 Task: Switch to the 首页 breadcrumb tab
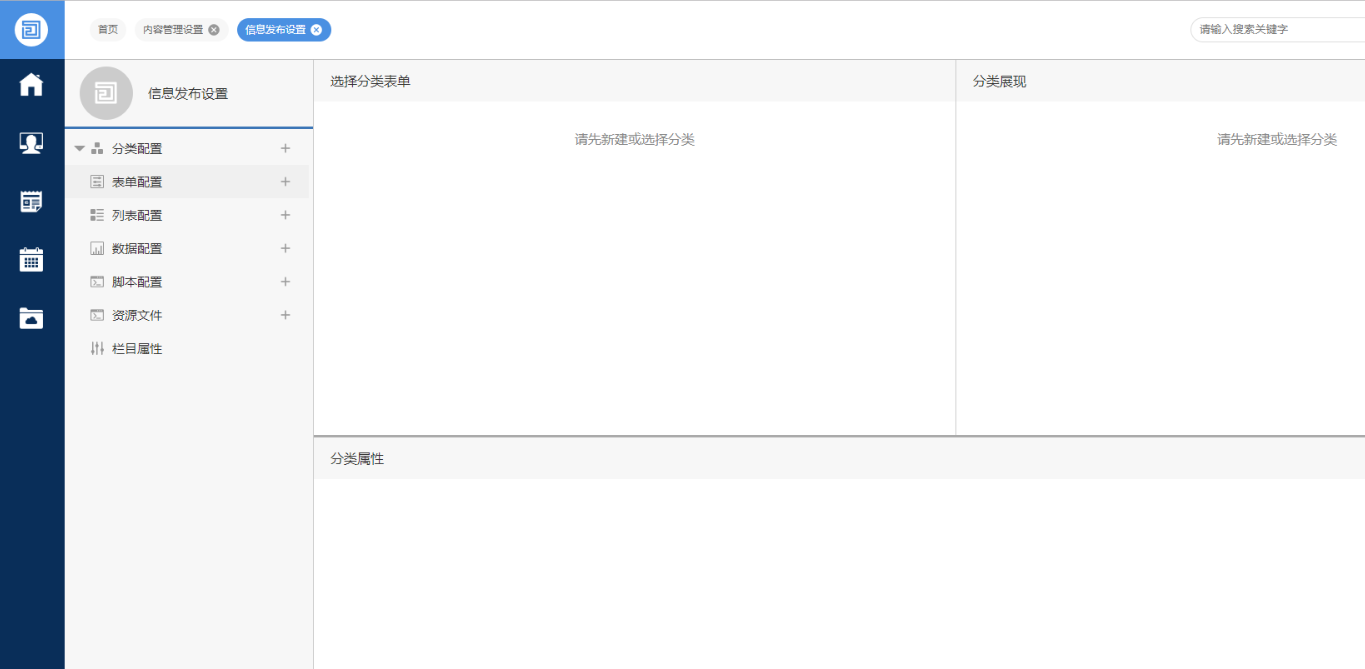pos(108,29)
